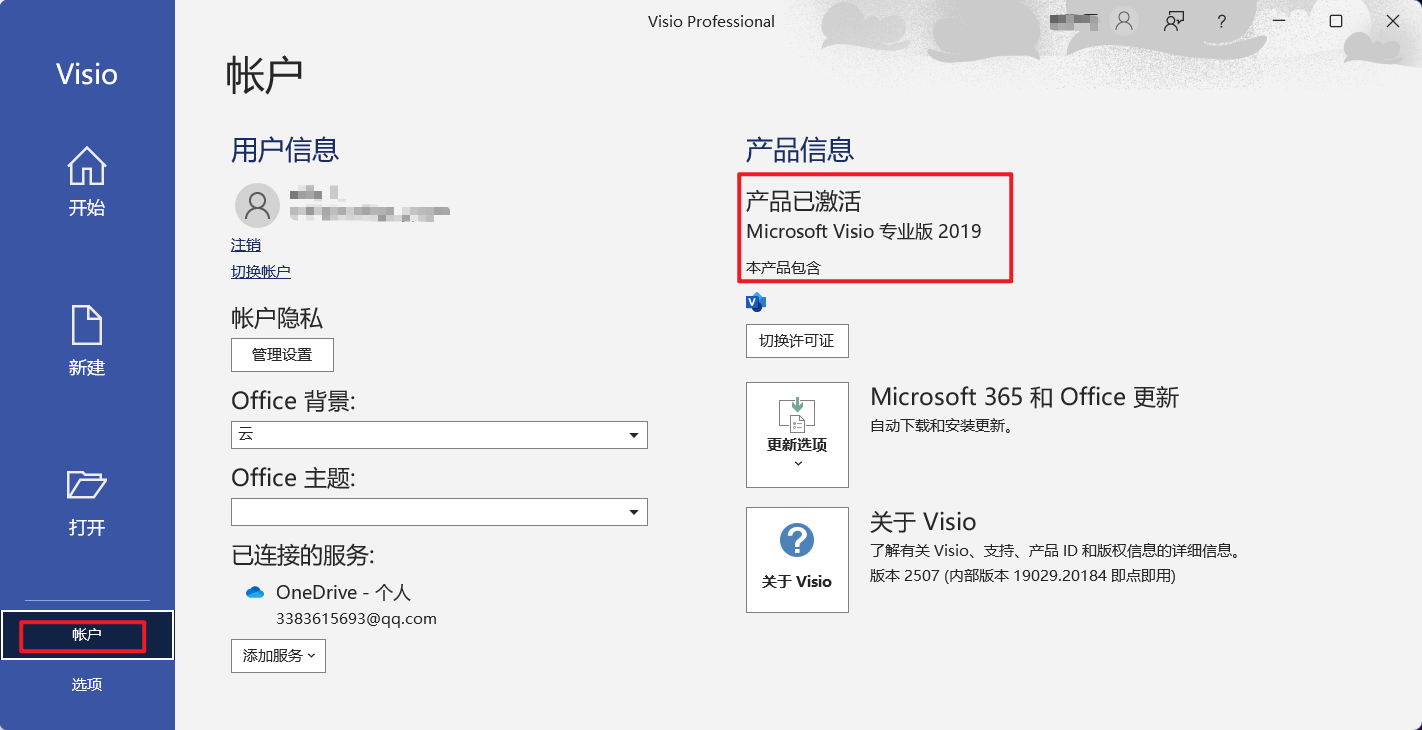Image resolution: width=1422 pixels, height=730 pixels.
Task: Click the OneDrive cloud icon
Action: pyautogui.click(x=255, y=593)
